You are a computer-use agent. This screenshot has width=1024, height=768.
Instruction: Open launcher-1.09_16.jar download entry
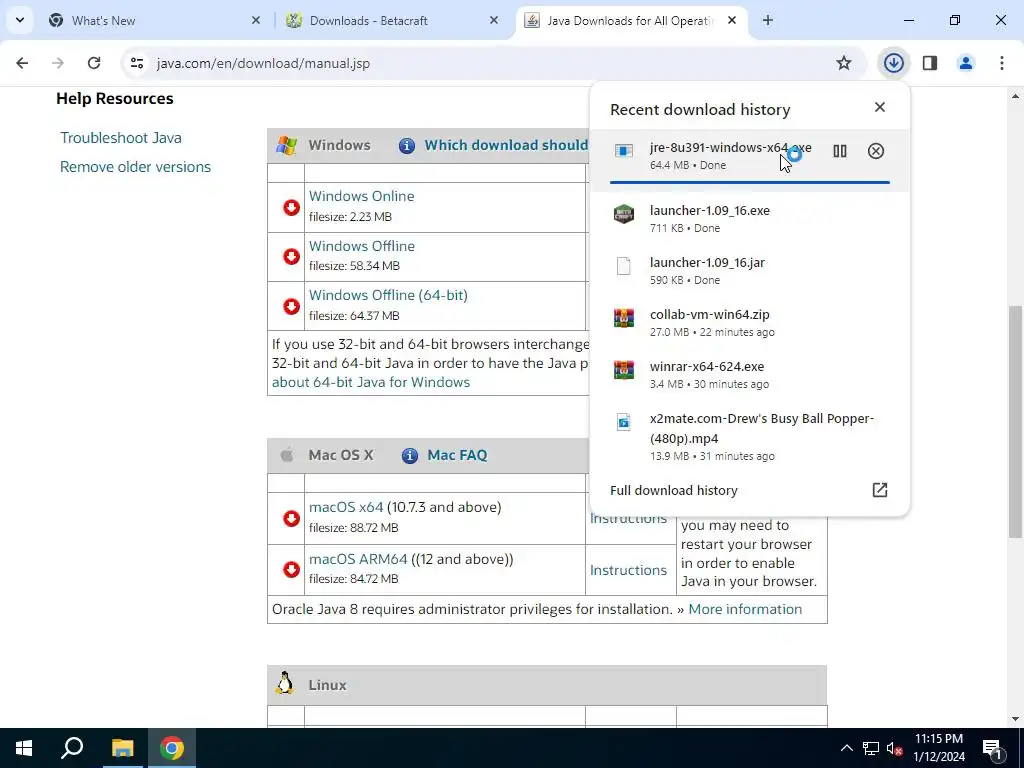click(x=749, y=270)
